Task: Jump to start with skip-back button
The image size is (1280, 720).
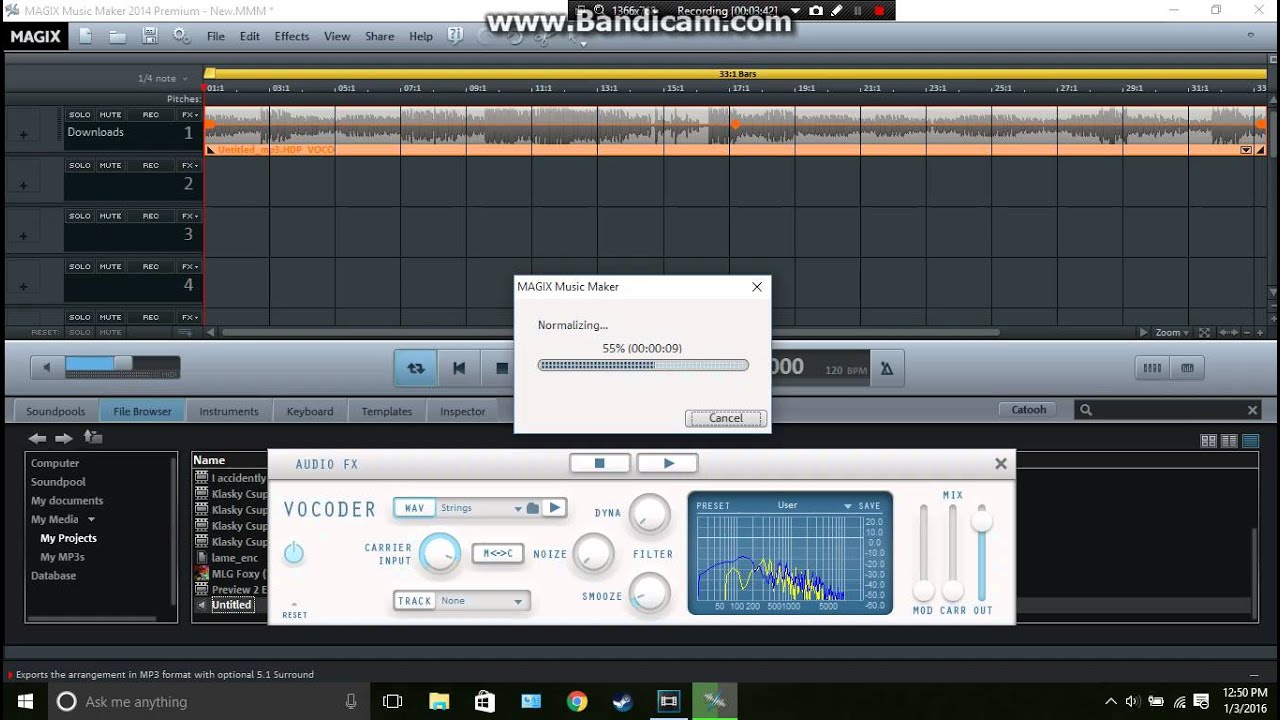Action: point(459,368)
